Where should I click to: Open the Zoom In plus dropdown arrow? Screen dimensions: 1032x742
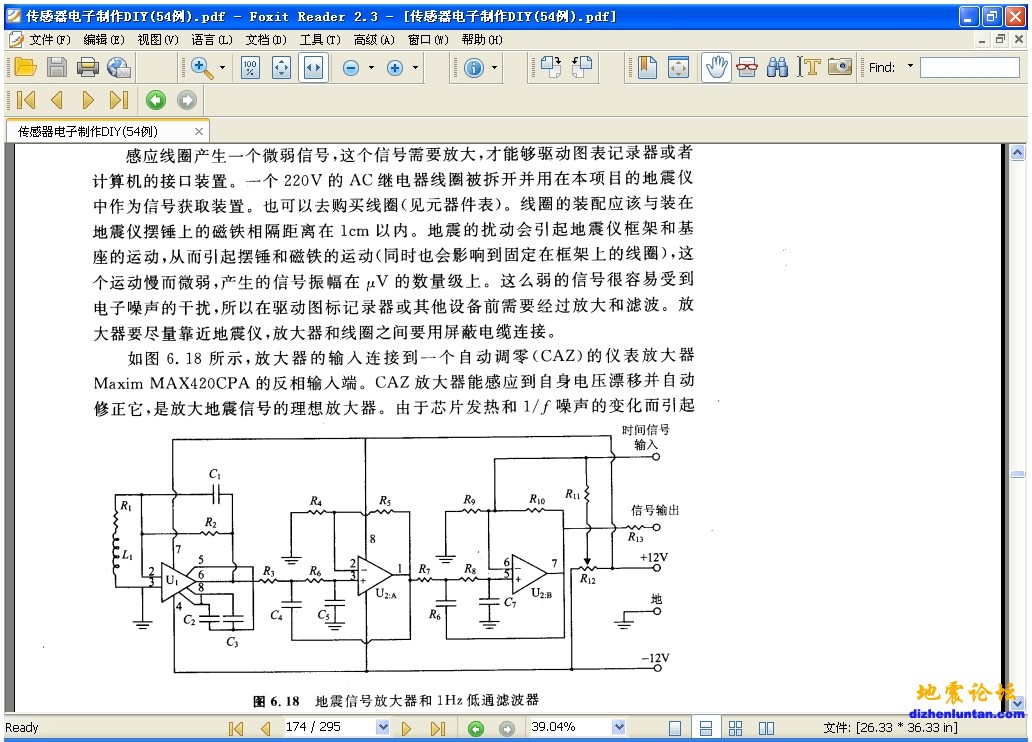[415, 67]
